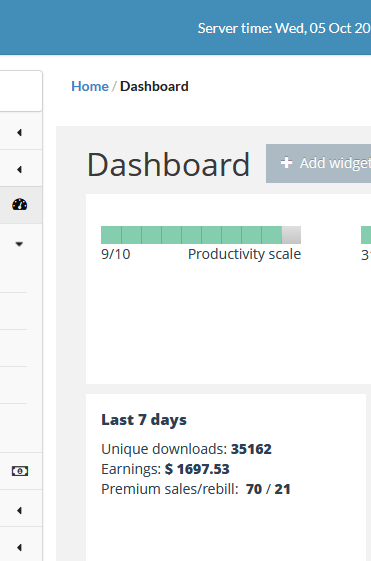Select the Premium sales value 70
Image resolution: width=371 pixels, height=561 pixels.
254,489
